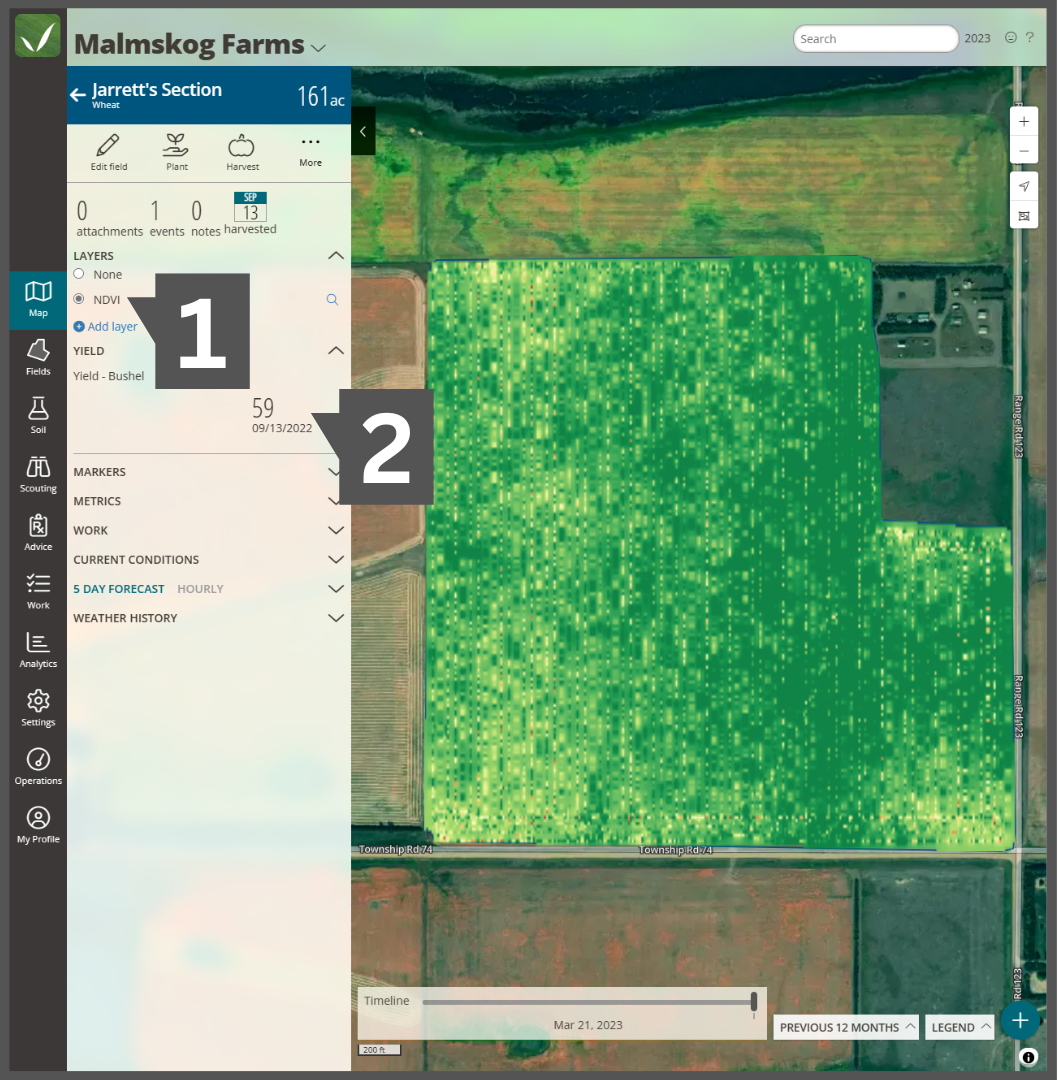Screen dimensions: 1058x1080
Task: Click the 59 yield value
Action: pos(263,408)
